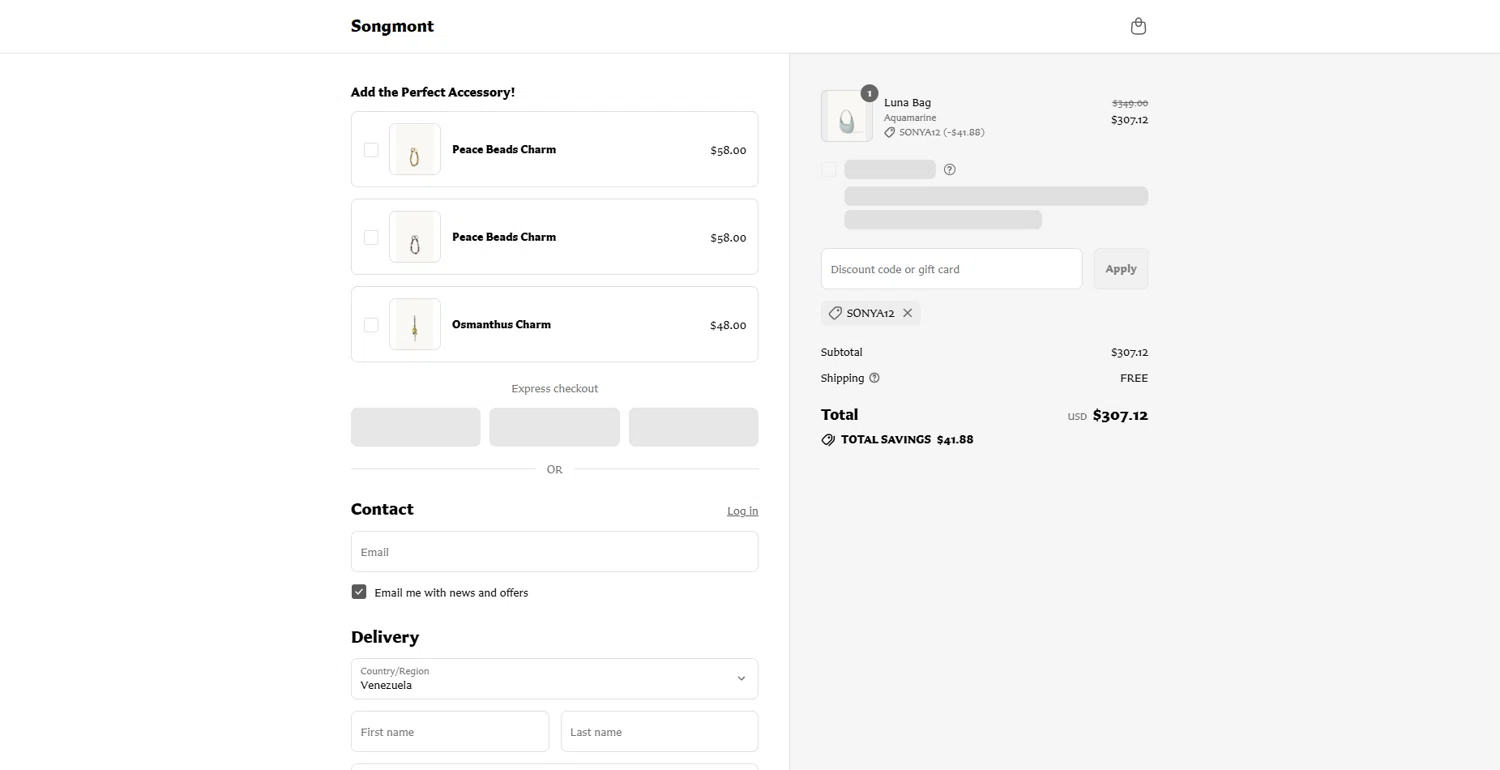Focus the Email input field
Image resolution: width=1500 pixels, height=770 pixels.
[554, 552]
